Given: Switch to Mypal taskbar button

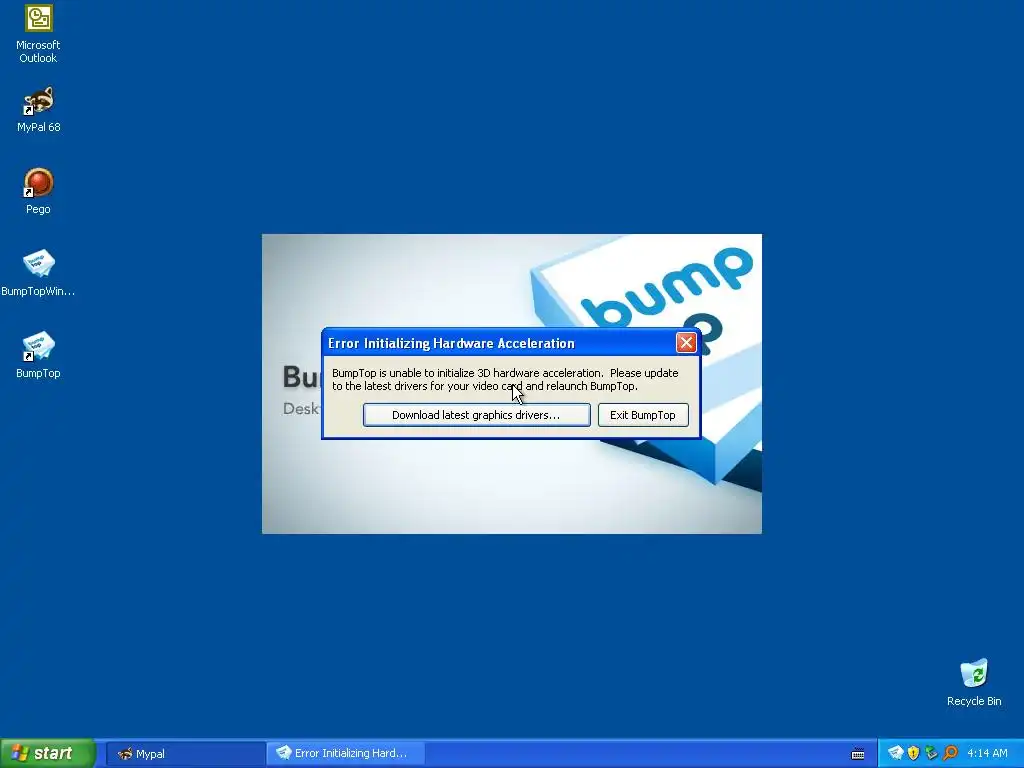Looking at the screenshot, I should click(x=185, y=754).
